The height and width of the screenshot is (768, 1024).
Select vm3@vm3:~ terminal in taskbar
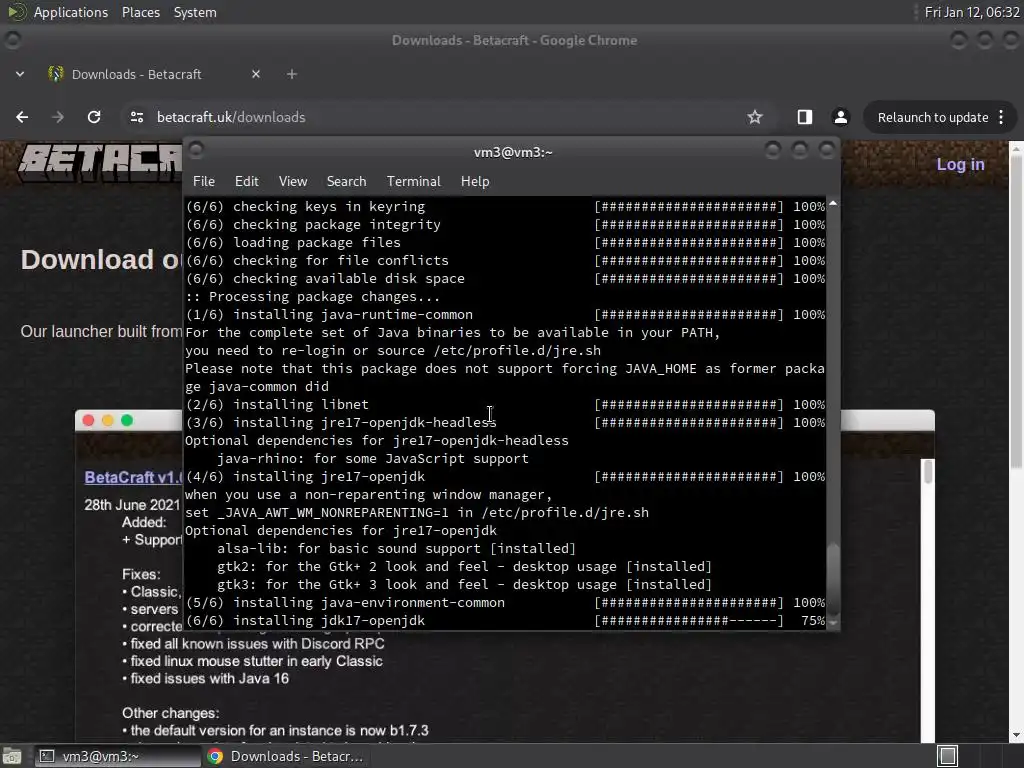(118, 756)
